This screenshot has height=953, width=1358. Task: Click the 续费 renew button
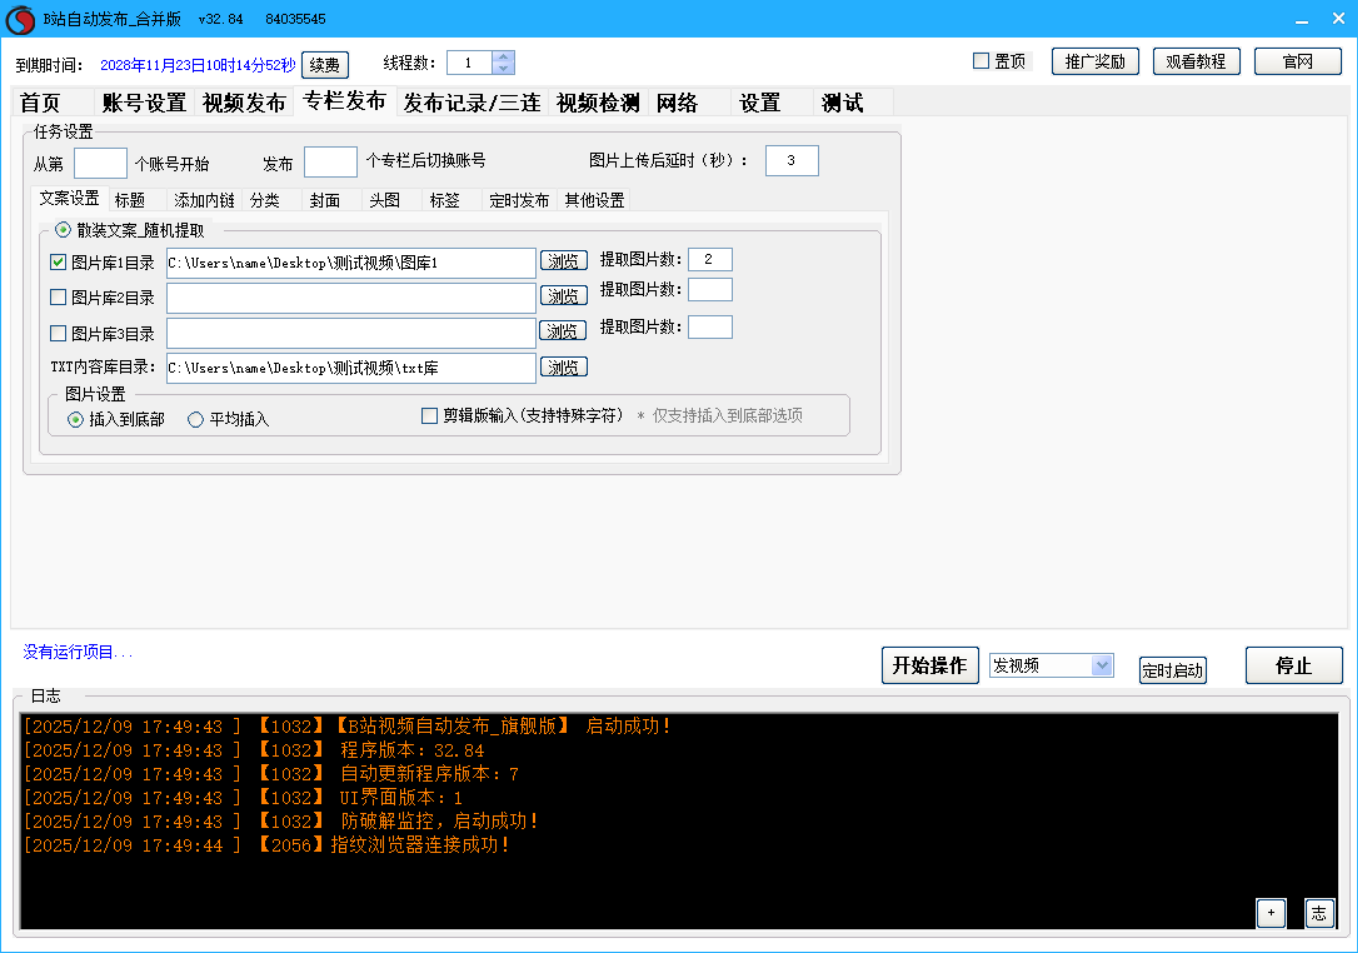pyautogui.click(x=324, y=65)
